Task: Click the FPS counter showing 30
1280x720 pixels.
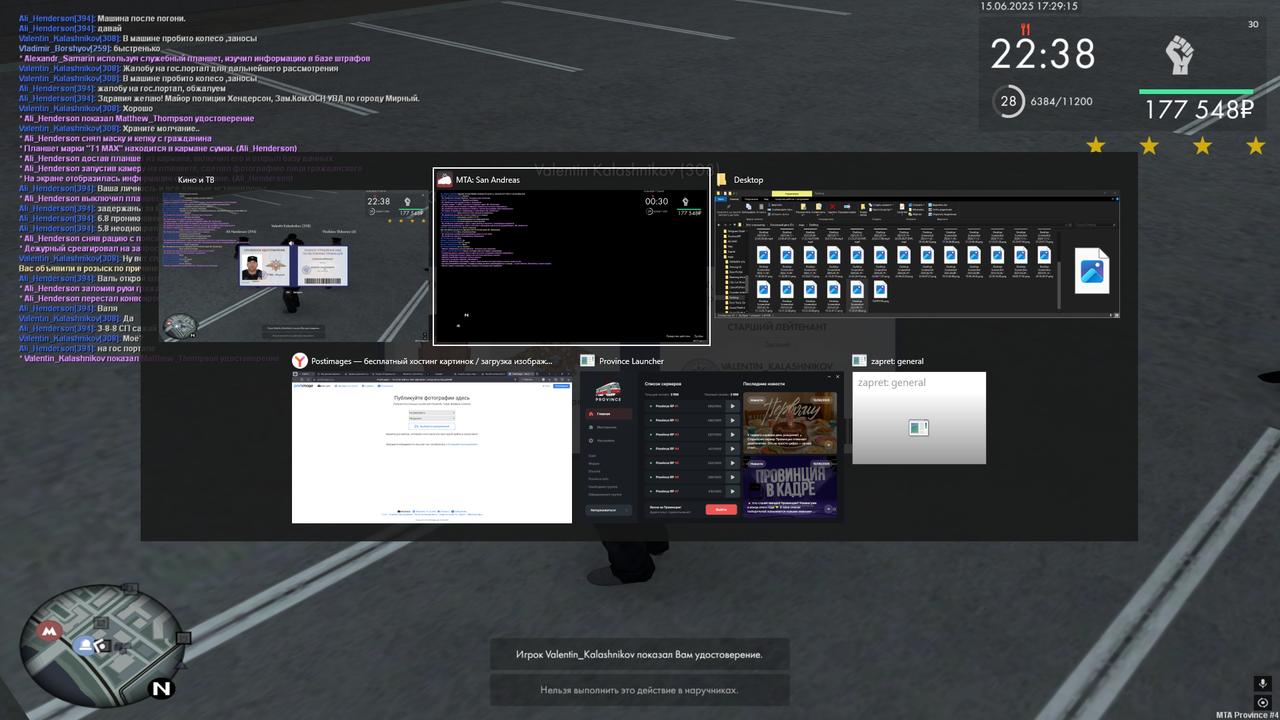Action: [x=1253, y=24]
